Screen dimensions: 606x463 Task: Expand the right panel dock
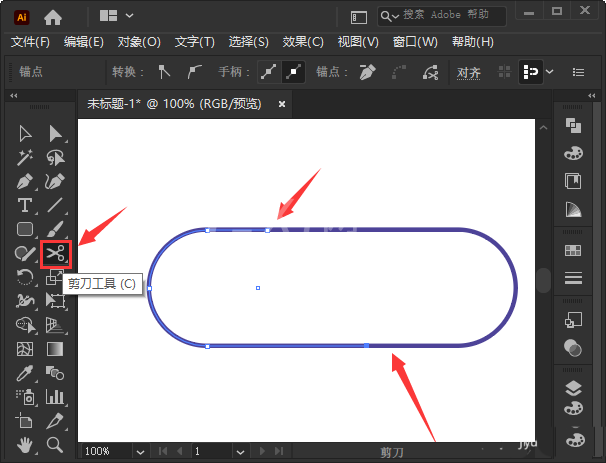coord(592,95)
